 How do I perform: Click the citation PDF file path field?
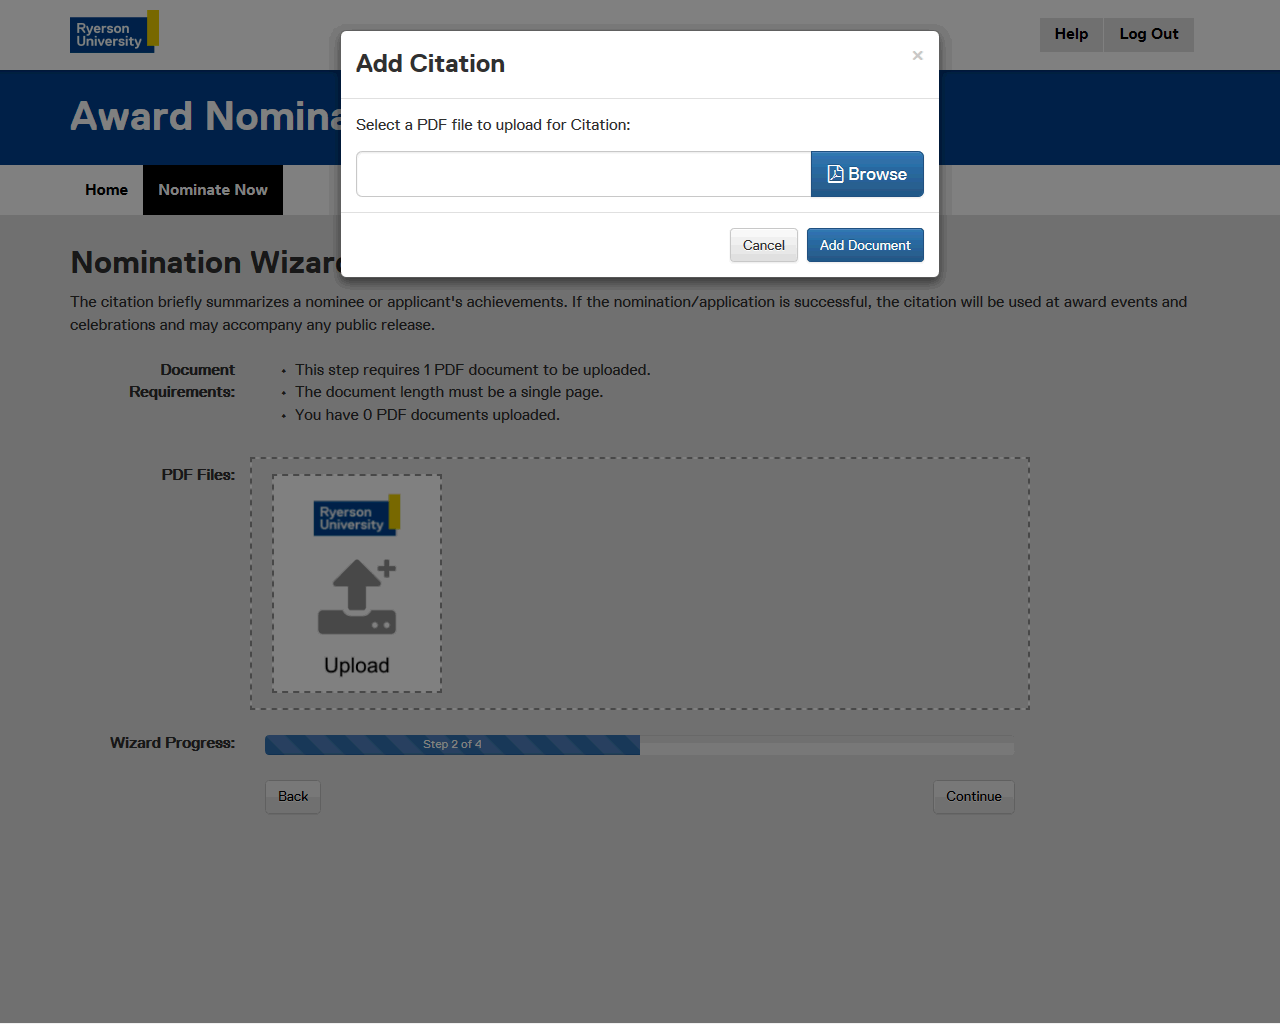click(583, 174)
